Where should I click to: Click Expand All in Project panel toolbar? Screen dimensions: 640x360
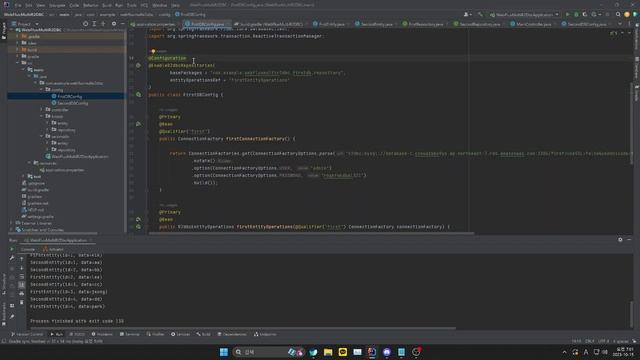(x=94, y=24)
